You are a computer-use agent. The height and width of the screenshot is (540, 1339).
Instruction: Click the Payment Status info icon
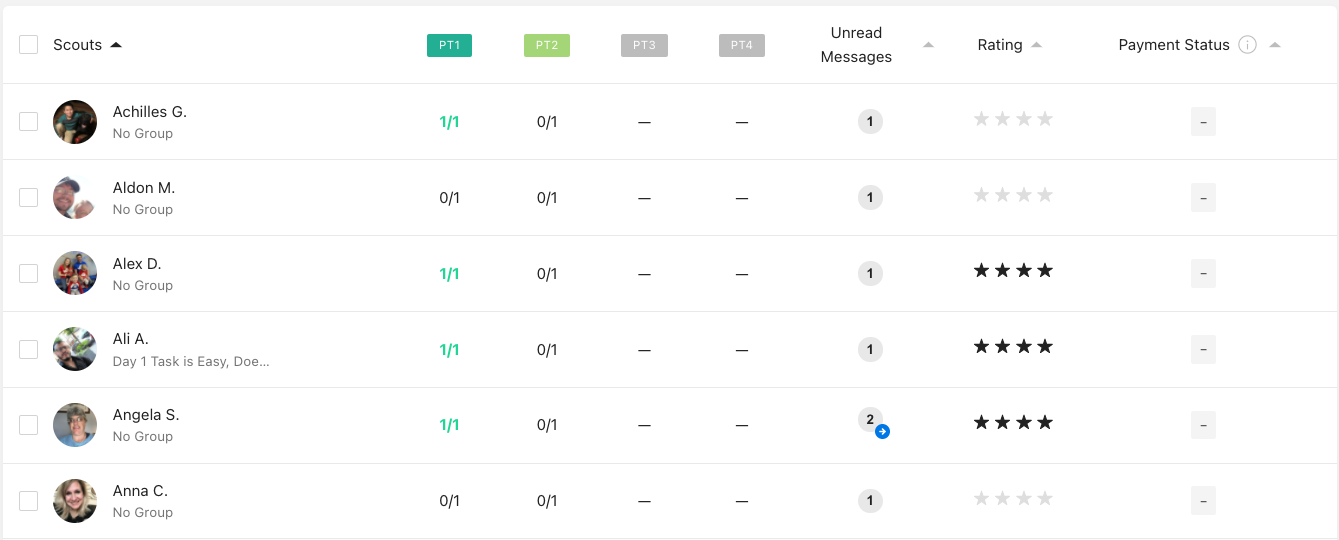tap(1247, 45)
